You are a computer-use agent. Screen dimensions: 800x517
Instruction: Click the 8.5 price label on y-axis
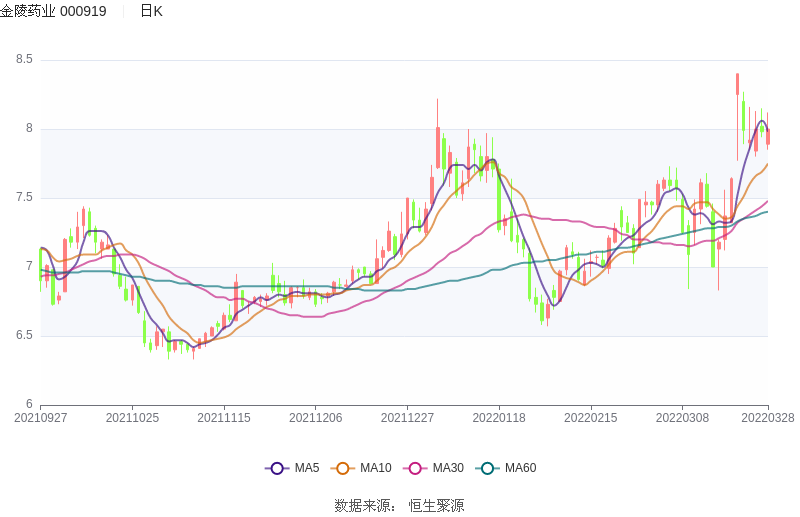coord(24,60)
